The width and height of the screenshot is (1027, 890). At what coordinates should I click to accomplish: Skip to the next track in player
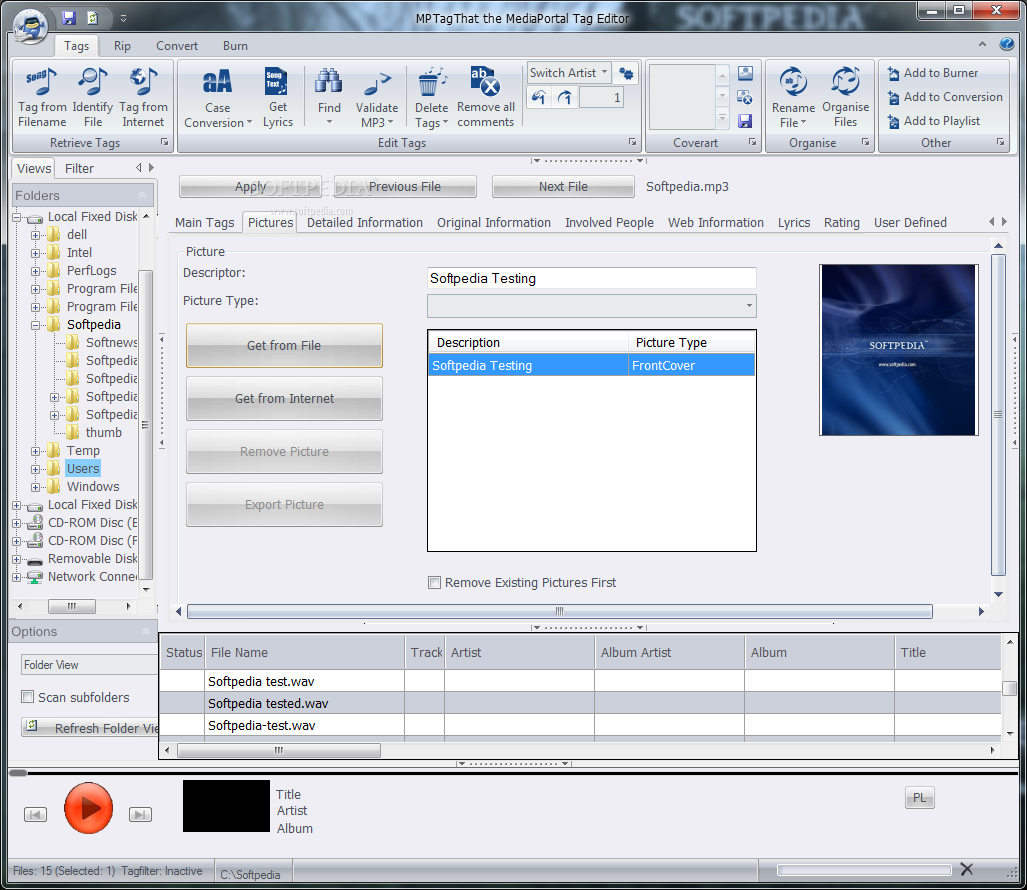[140, 815]
